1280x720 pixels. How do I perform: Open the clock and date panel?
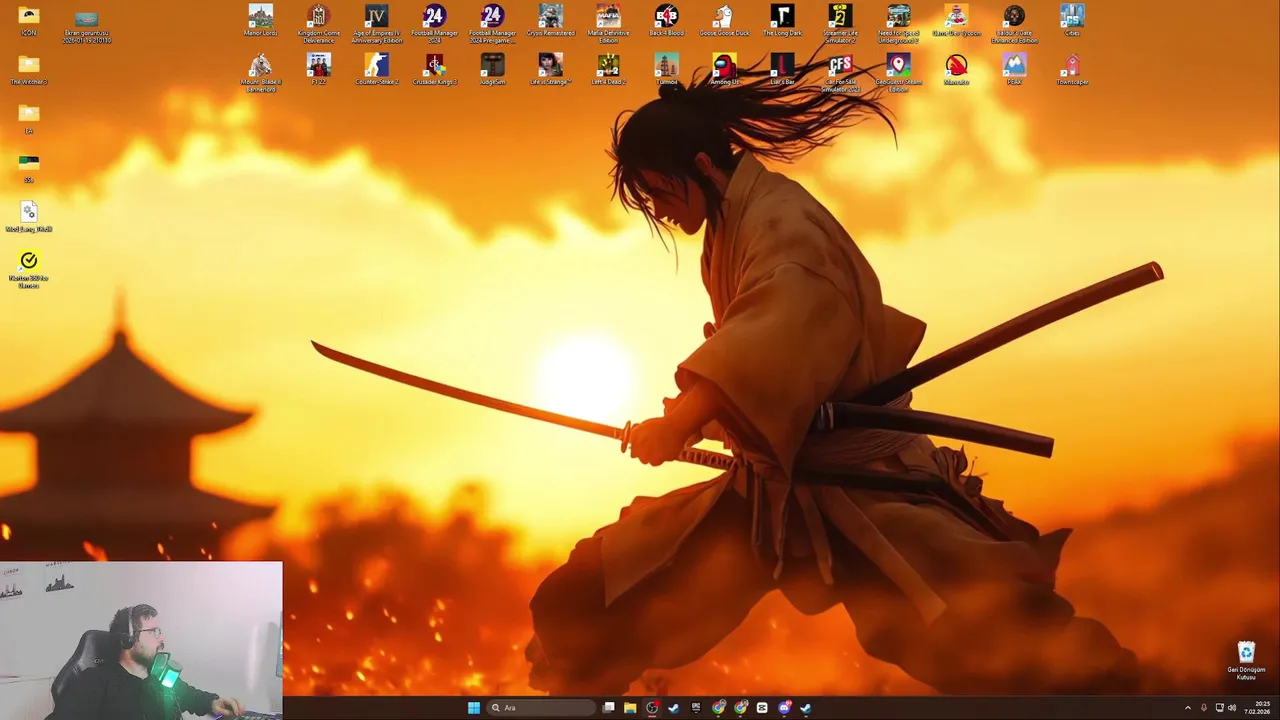tap(1257, 708)
